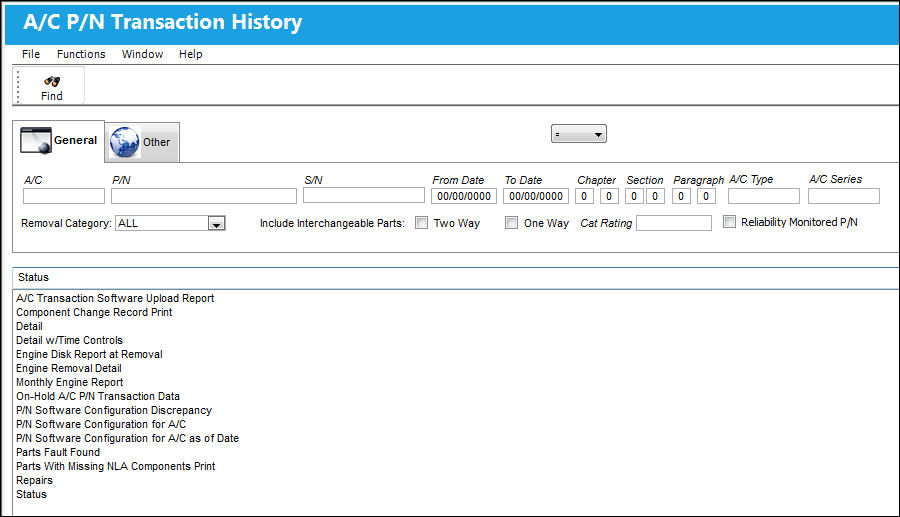
Task: Click the toolbar grip handle dots
Action: [18, 86]
